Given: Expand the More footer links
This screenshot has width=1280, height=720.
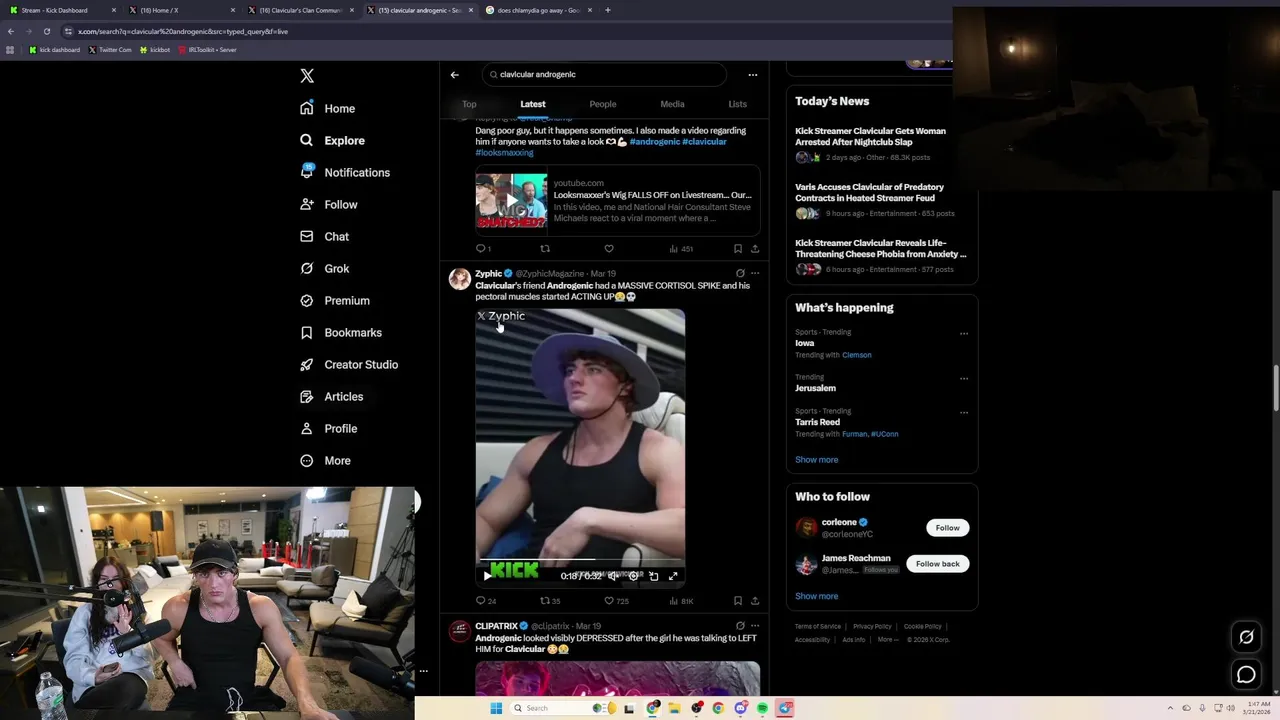Looking at the screenshot, I should tap(888, 639).
